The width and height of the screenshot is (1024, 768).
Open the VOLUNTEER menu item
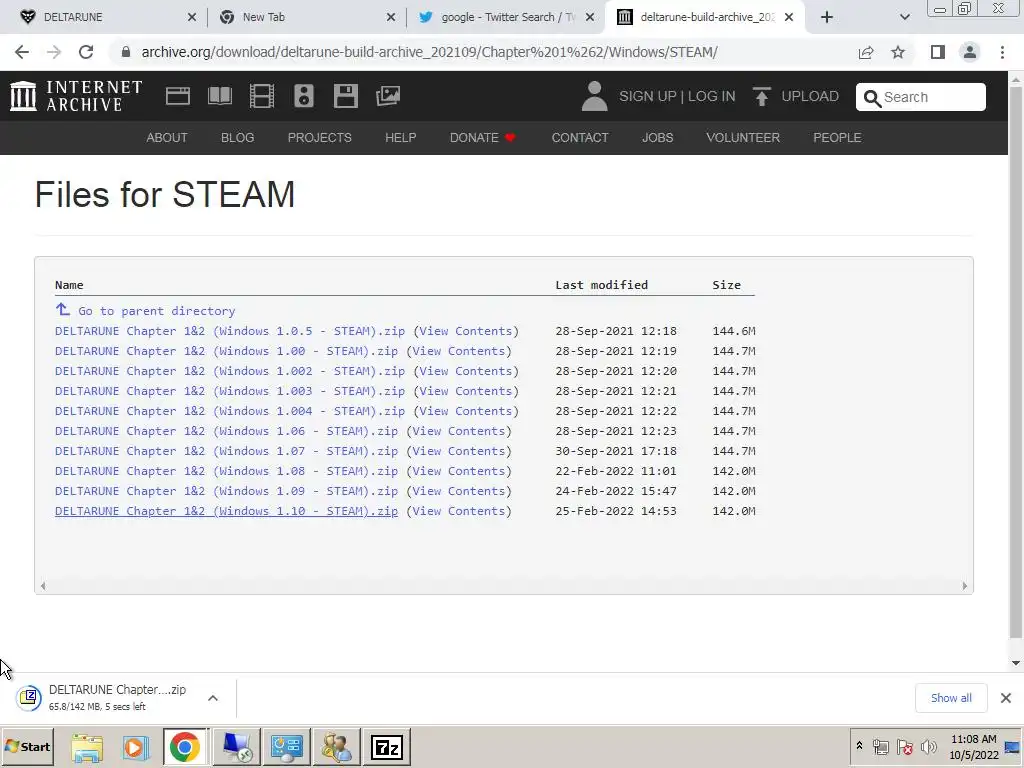[743, 138]
